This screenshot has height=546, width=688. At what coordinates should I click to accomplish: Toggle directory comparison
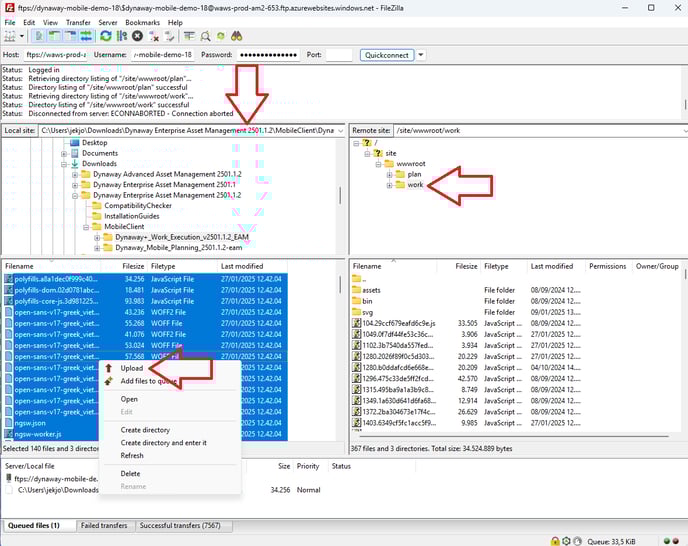pos(205,36)
